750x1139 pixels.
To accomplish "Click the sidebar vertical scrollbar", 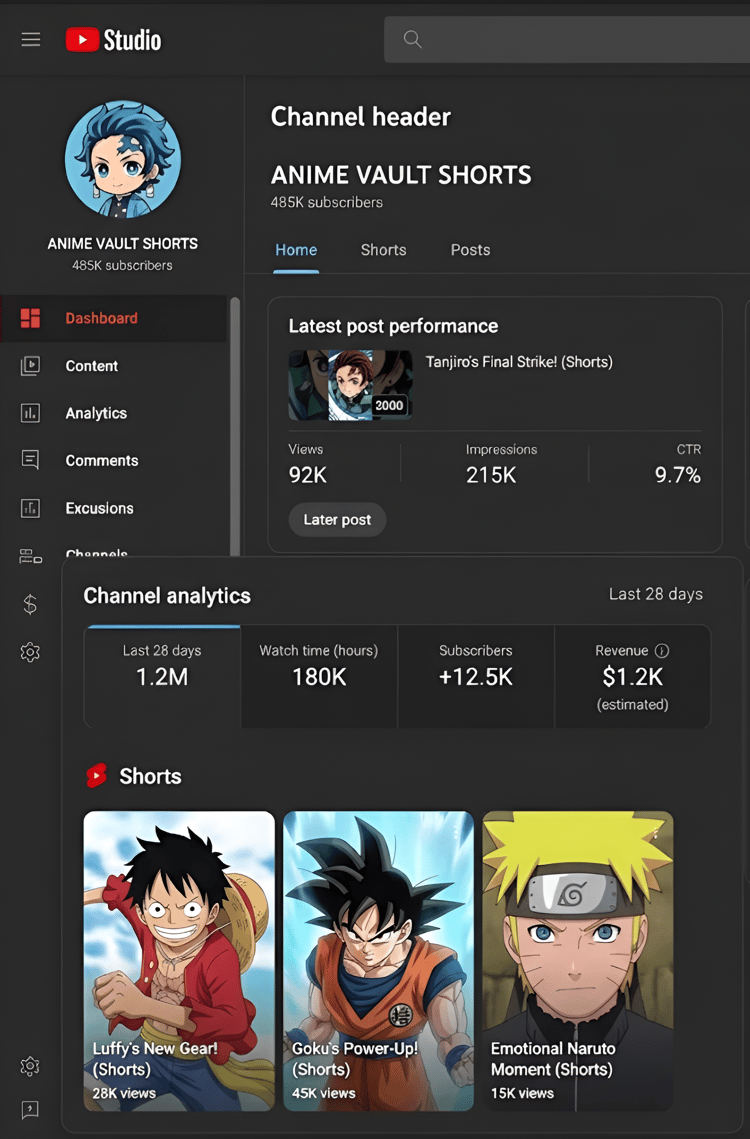I will tap(235, 426).
